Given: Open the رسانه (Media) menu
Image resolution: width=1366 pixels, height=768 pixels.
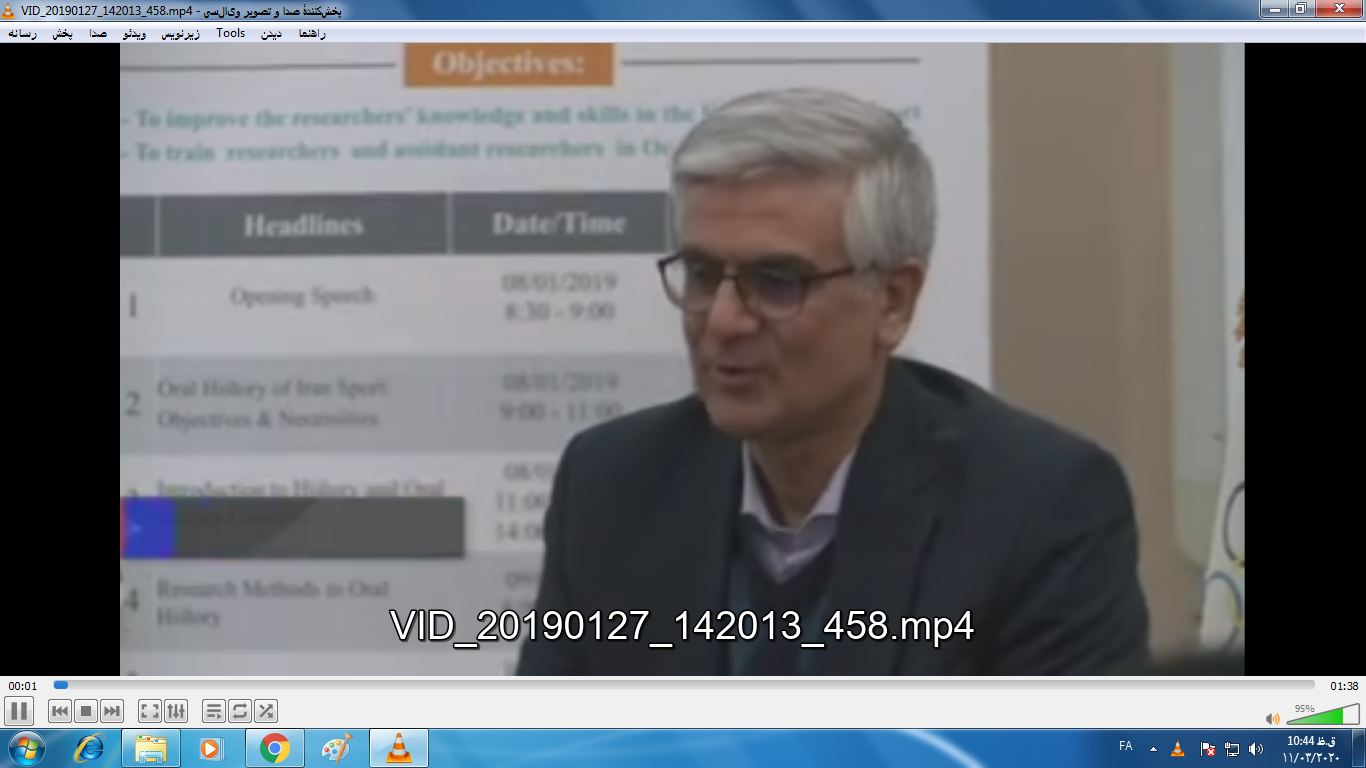Looking at the screenshot, I should point(22,33).
